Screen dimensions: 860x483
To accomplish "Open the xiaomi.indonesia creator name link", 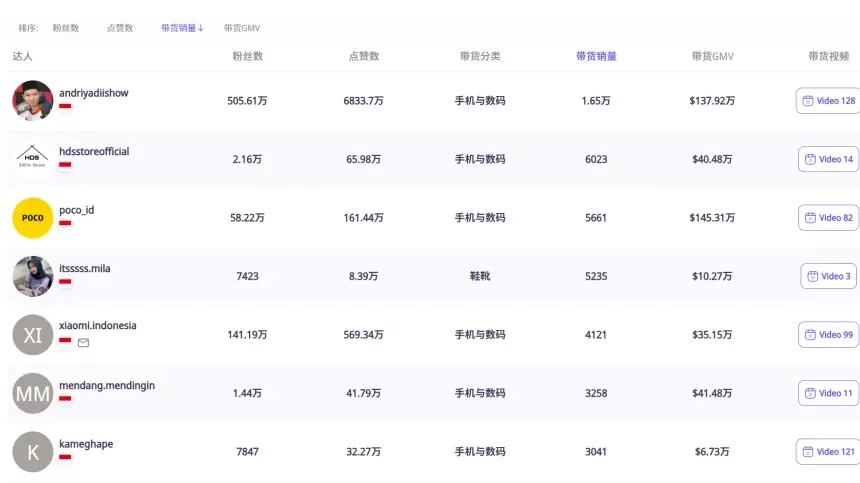I will (98, 326).
